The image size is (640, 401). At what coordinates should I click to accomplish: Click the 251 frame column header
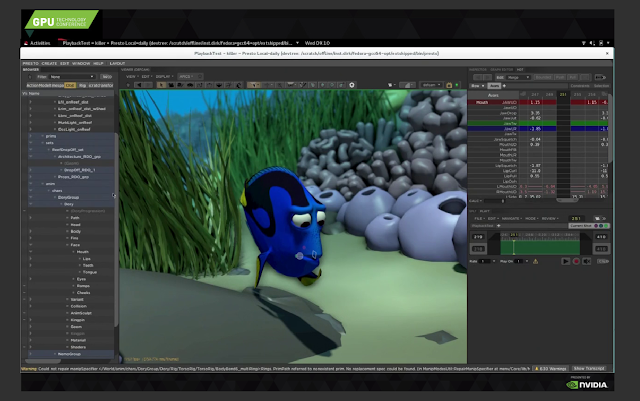[x=563, y=94]
